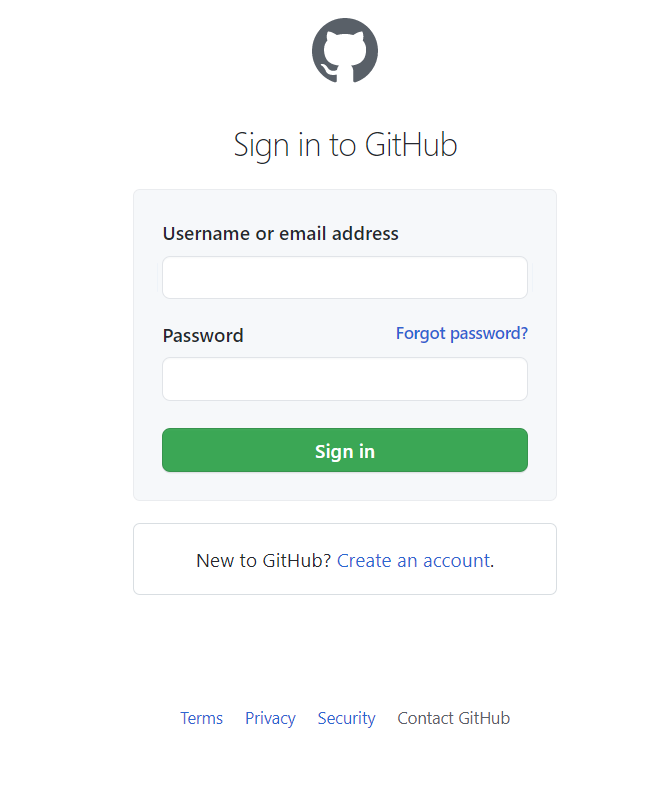Submit the login form with Sign in
The height and width of the screenshot is (805, 645).
pyautogui.click(x=345, y=450)
